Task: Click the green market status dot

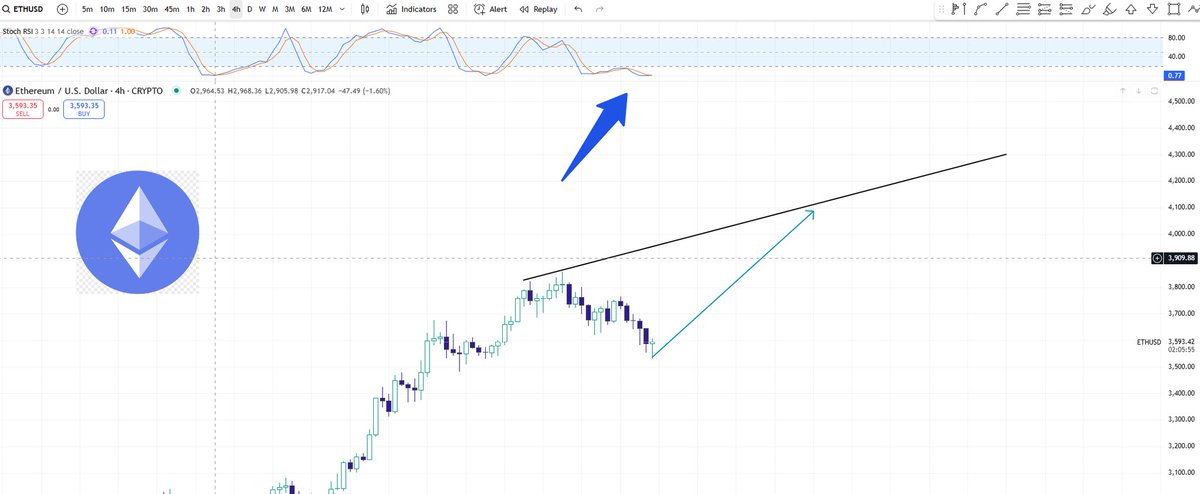Action: point(177,91)
